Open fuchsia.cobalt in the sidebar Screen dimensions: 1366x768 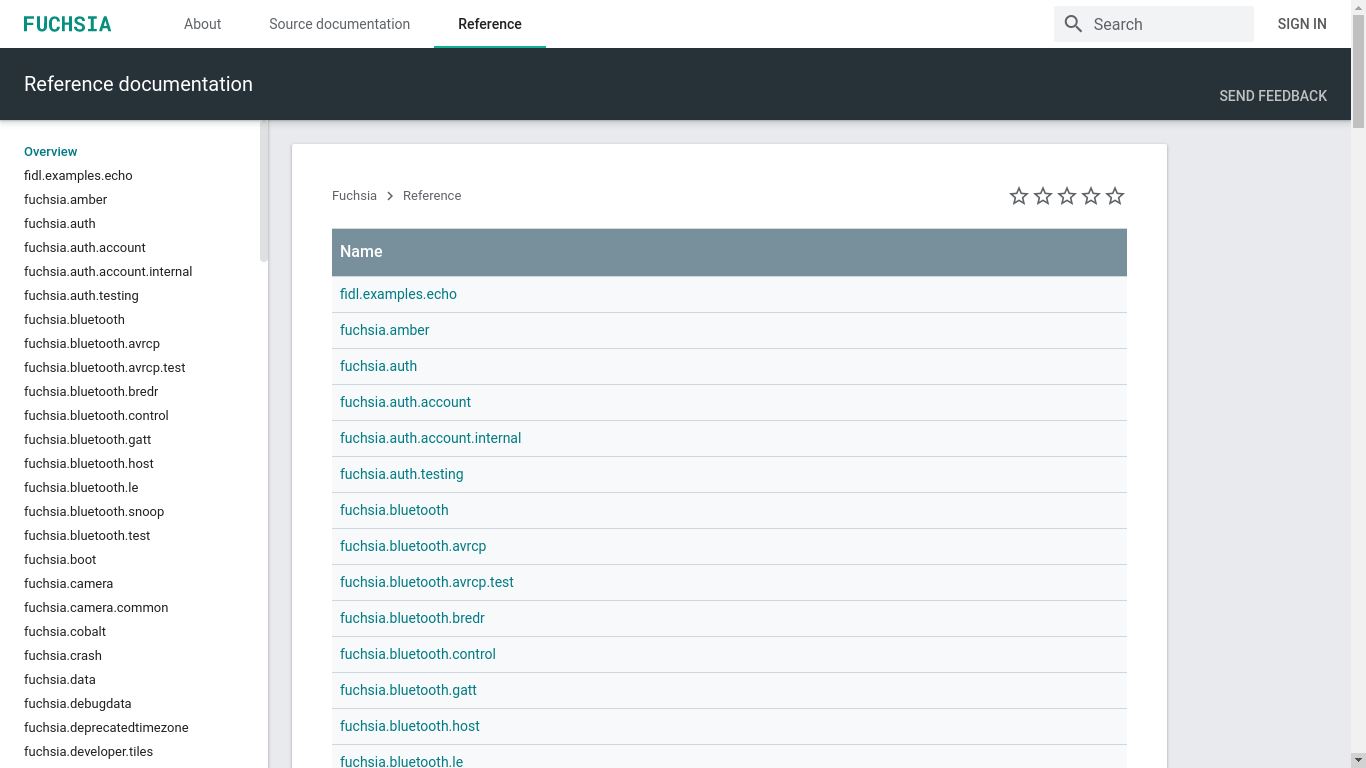click(x=65, y=632)
